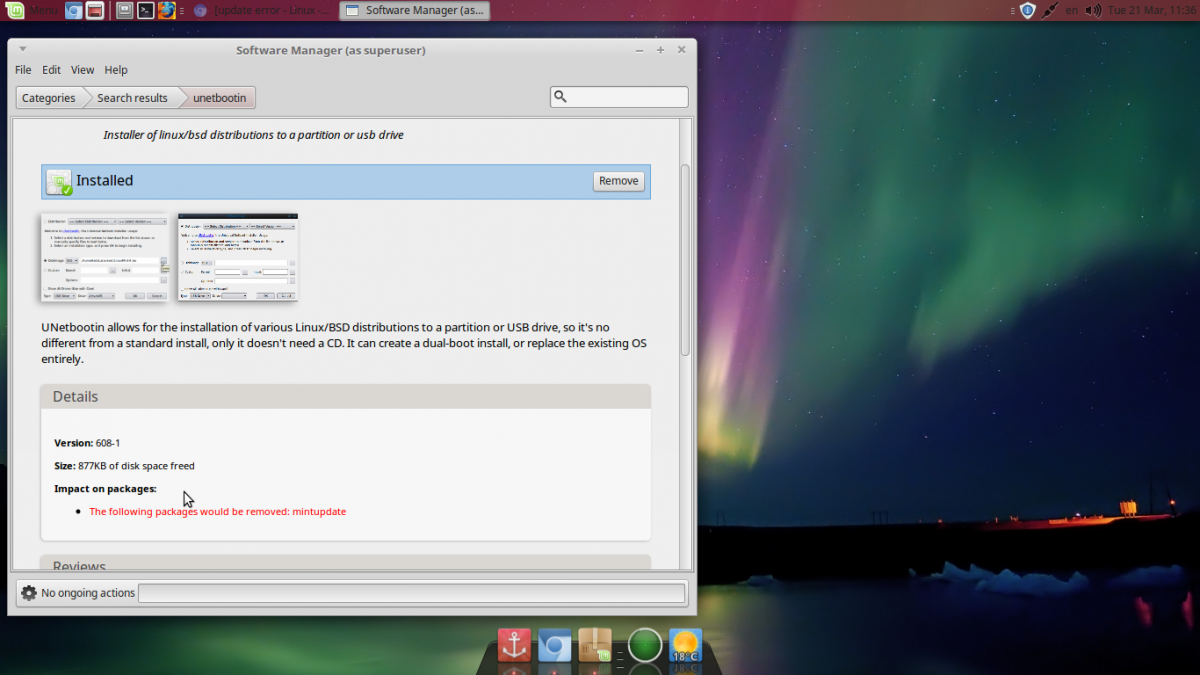Image resolution: width=1200 pixels, height=675 pixels.
Task: Open the weather 18°C dock applet
Action: click(685, 645)
